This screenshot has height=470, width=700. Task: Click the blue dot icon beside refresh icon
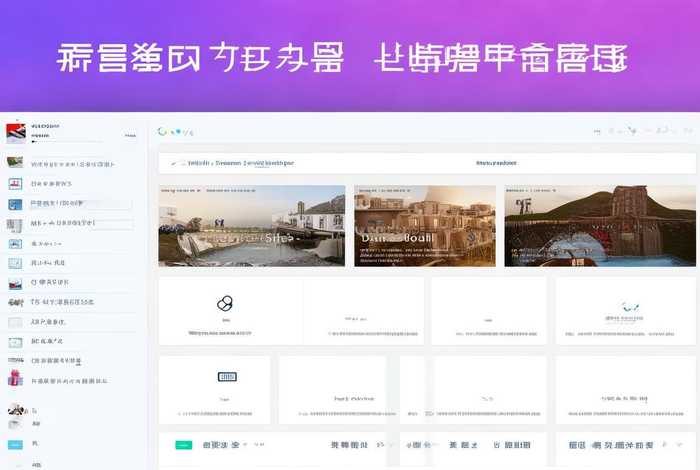click(x=178, y=132)
